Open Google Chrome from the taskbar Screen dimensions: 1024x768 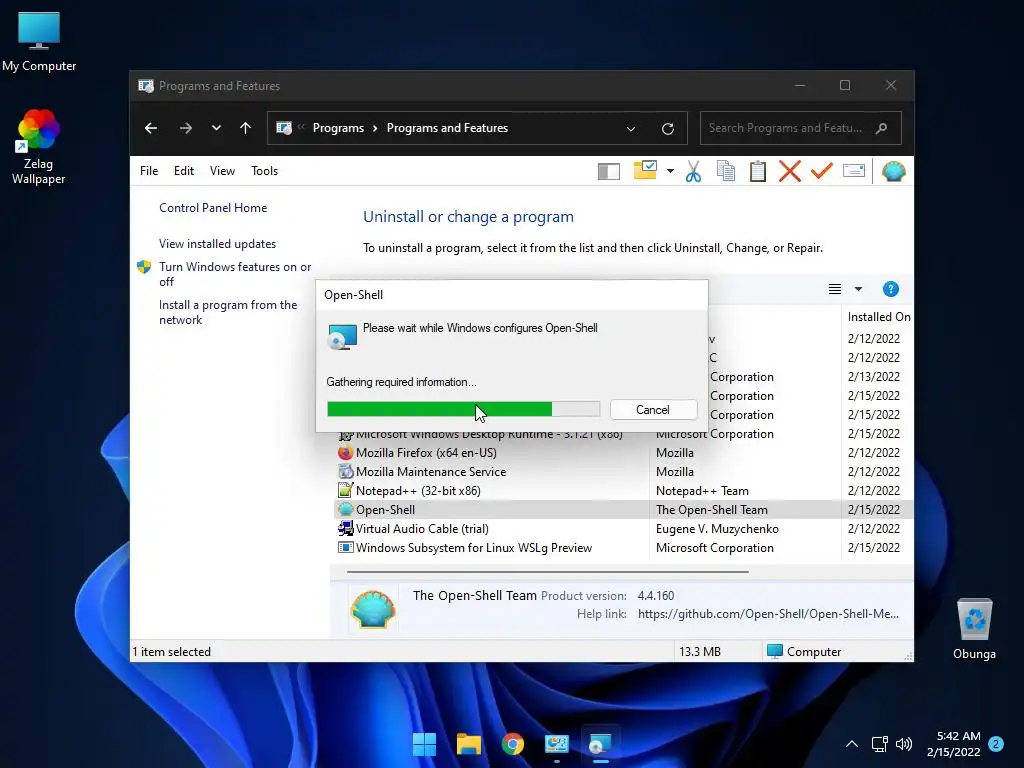point(513,744)
